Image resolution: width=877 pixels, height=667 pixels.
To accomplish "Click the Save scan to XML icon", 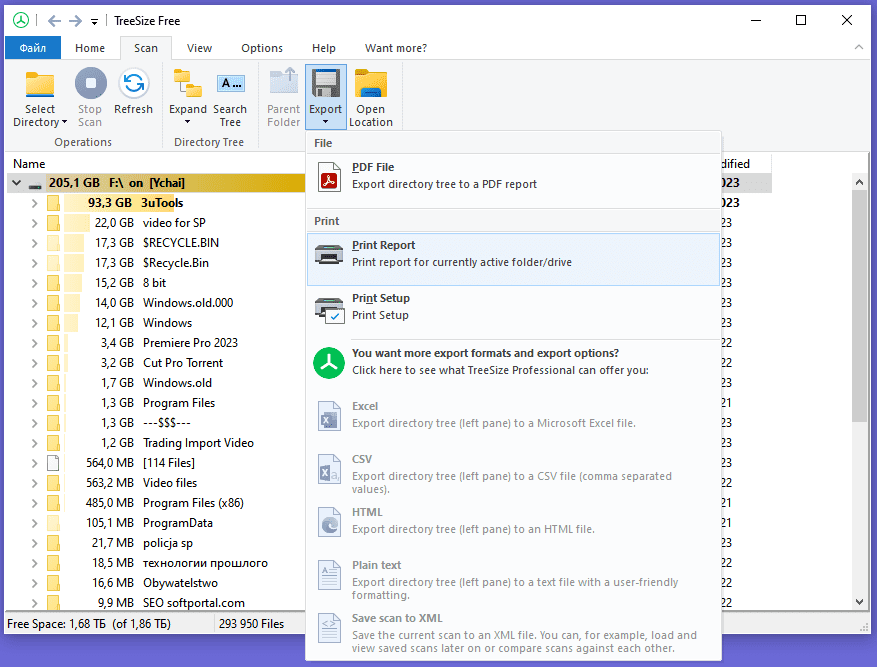I will 329,628.
